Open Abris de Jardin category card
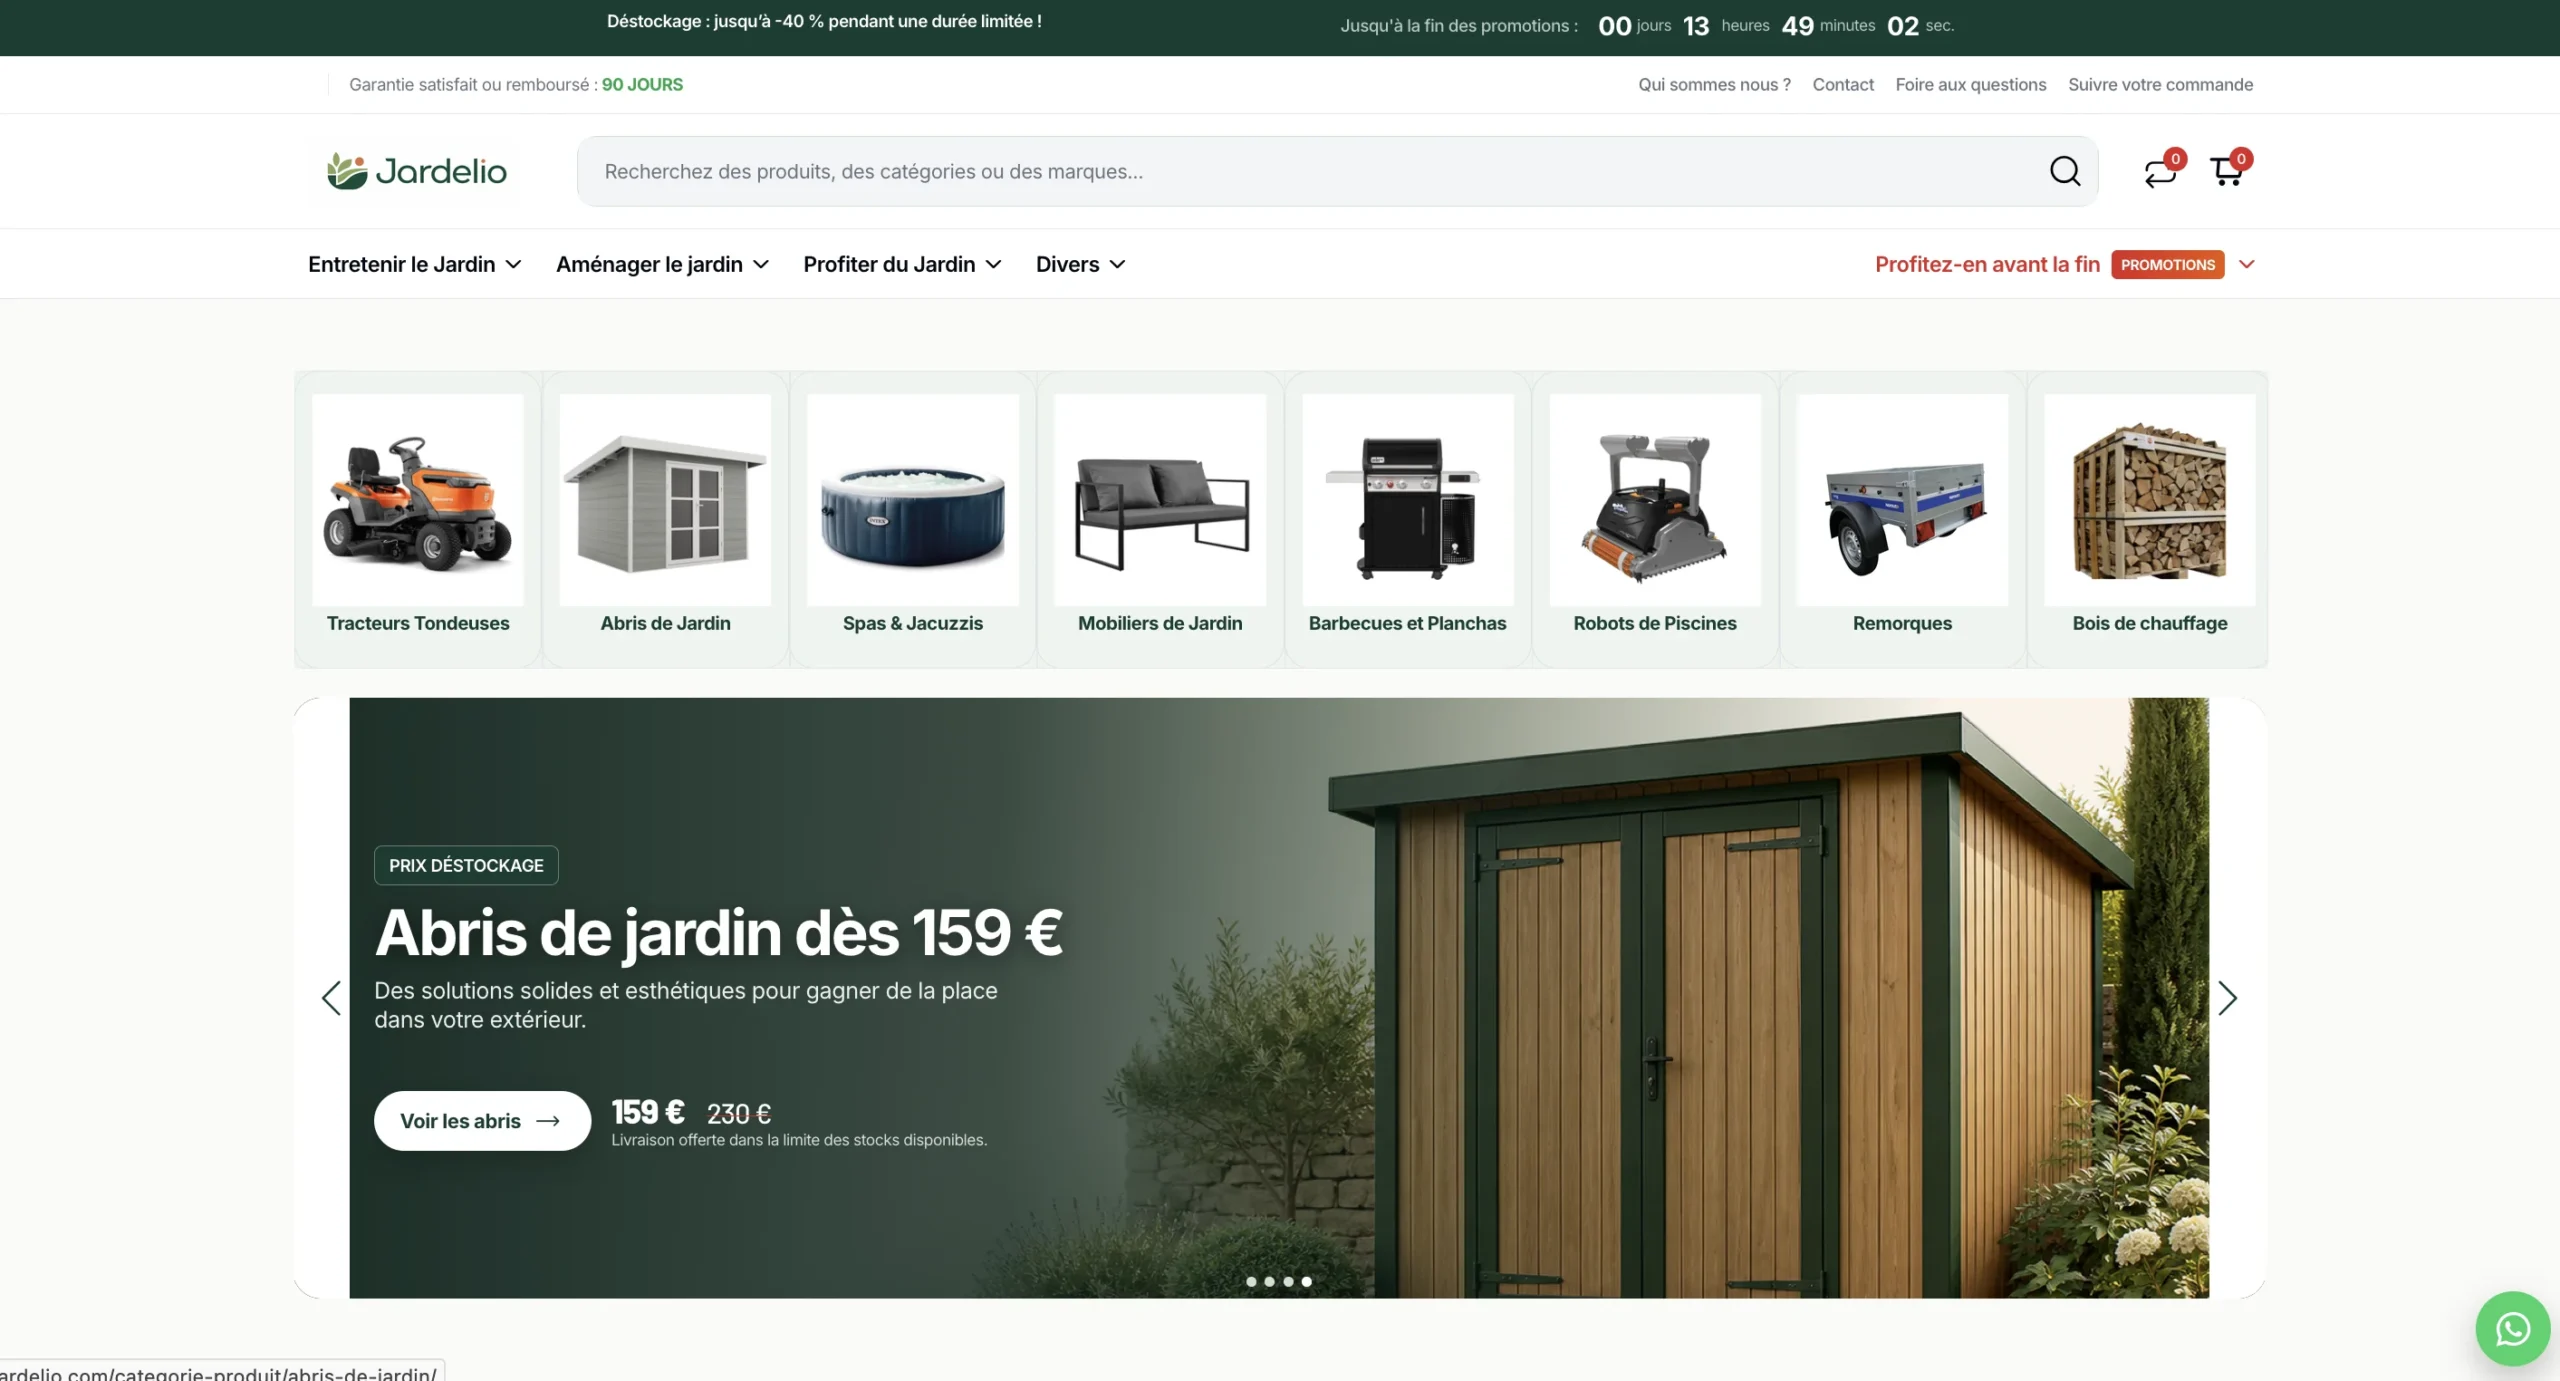The width and height of the screenshot is (2560, 1381). point(665,519)
